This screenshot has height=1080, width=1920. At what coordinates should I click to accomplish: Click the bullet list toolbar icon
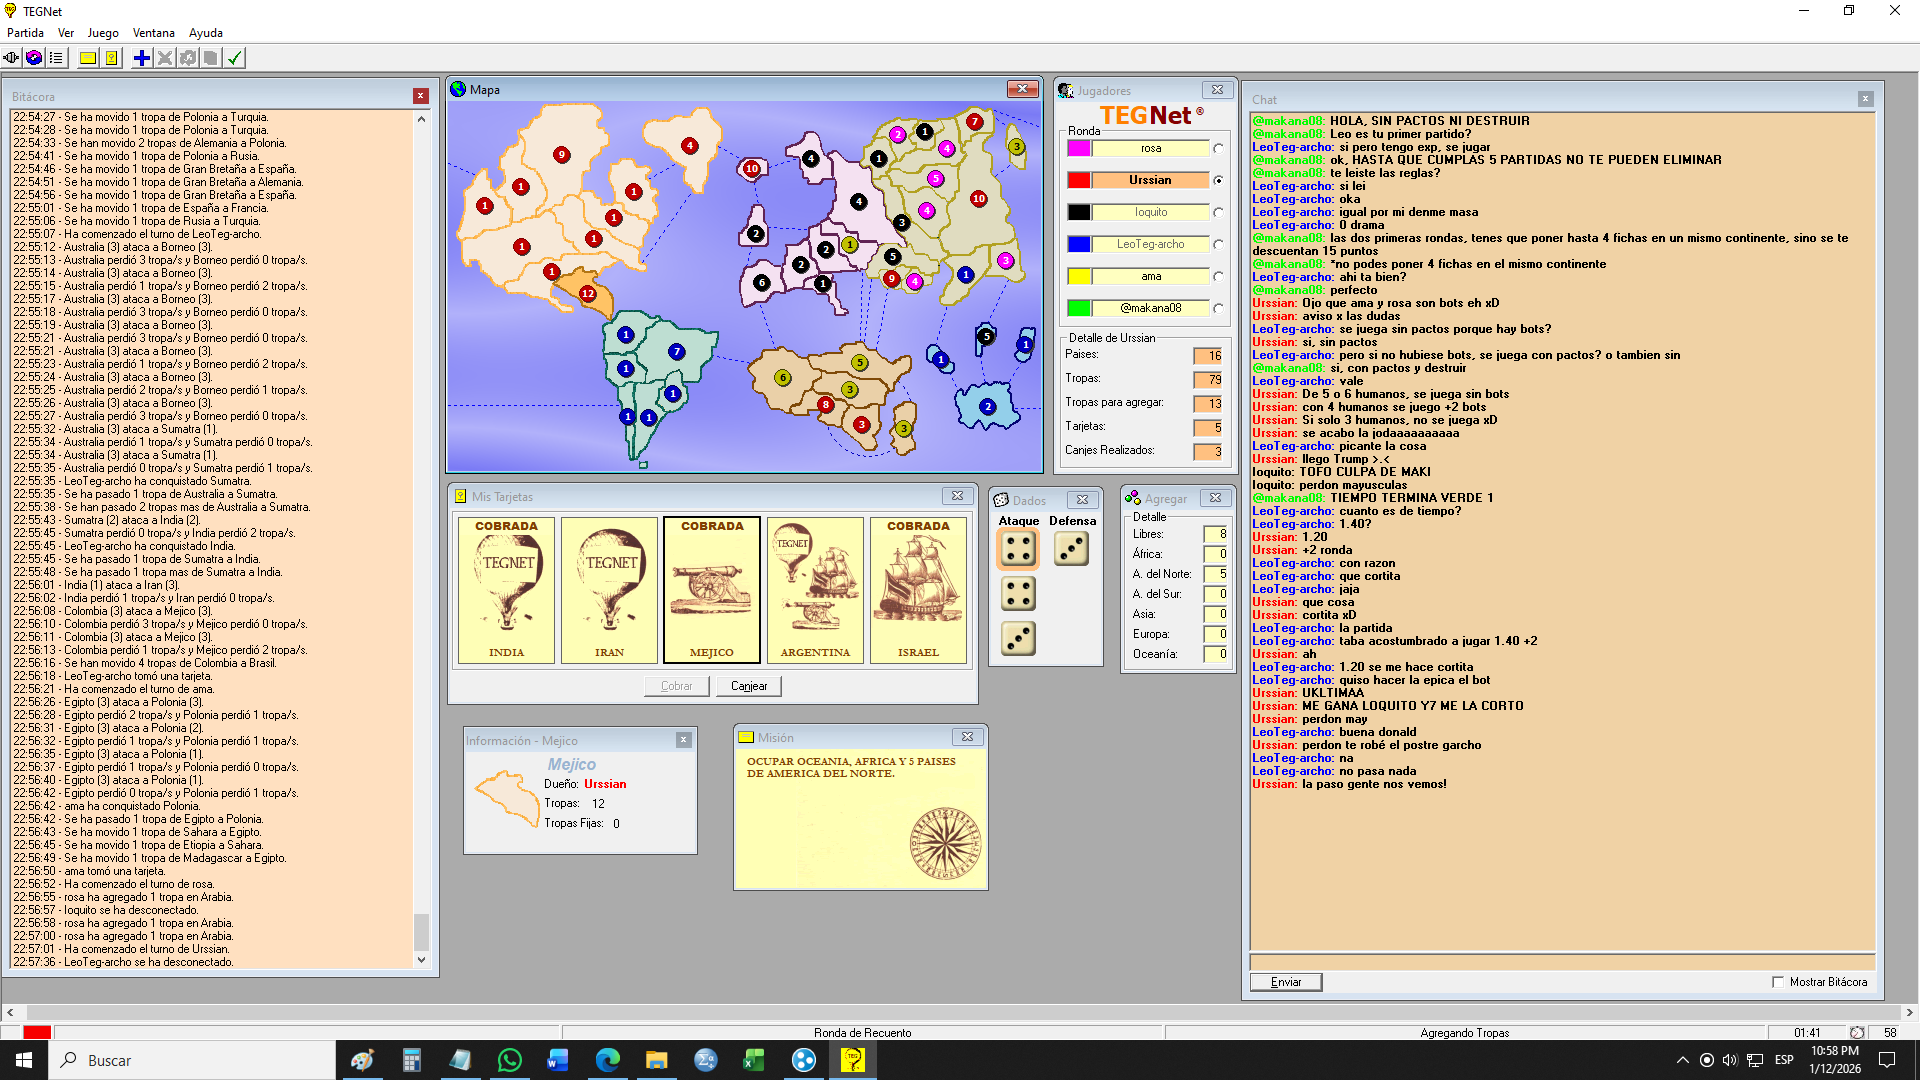[x=56, y=58]
